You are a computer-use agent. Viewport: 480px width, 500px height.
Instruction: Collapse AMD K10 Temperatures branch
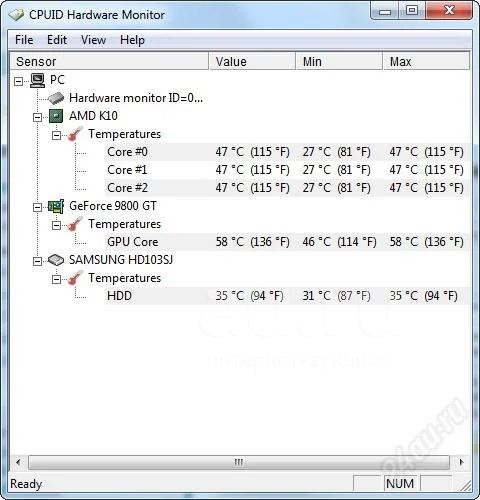click(x=56, y=135)
